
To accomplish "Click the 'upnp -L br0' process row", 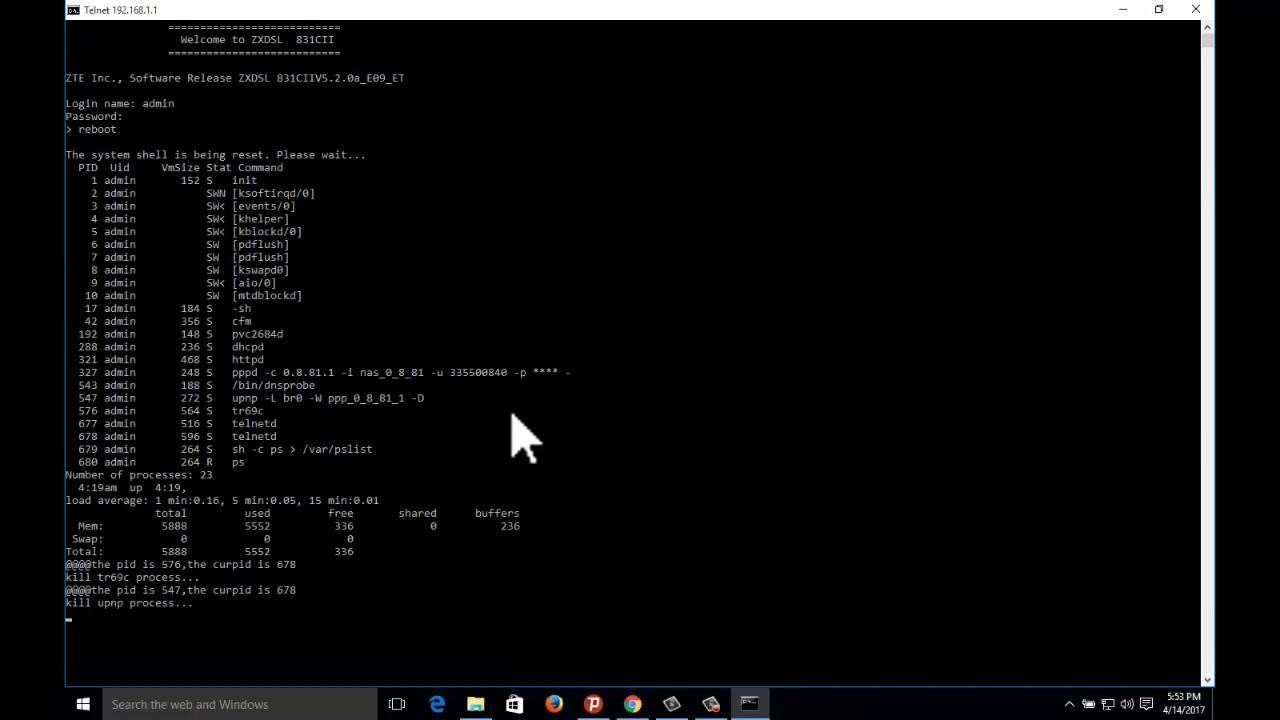I will click(x=251, y=398).
